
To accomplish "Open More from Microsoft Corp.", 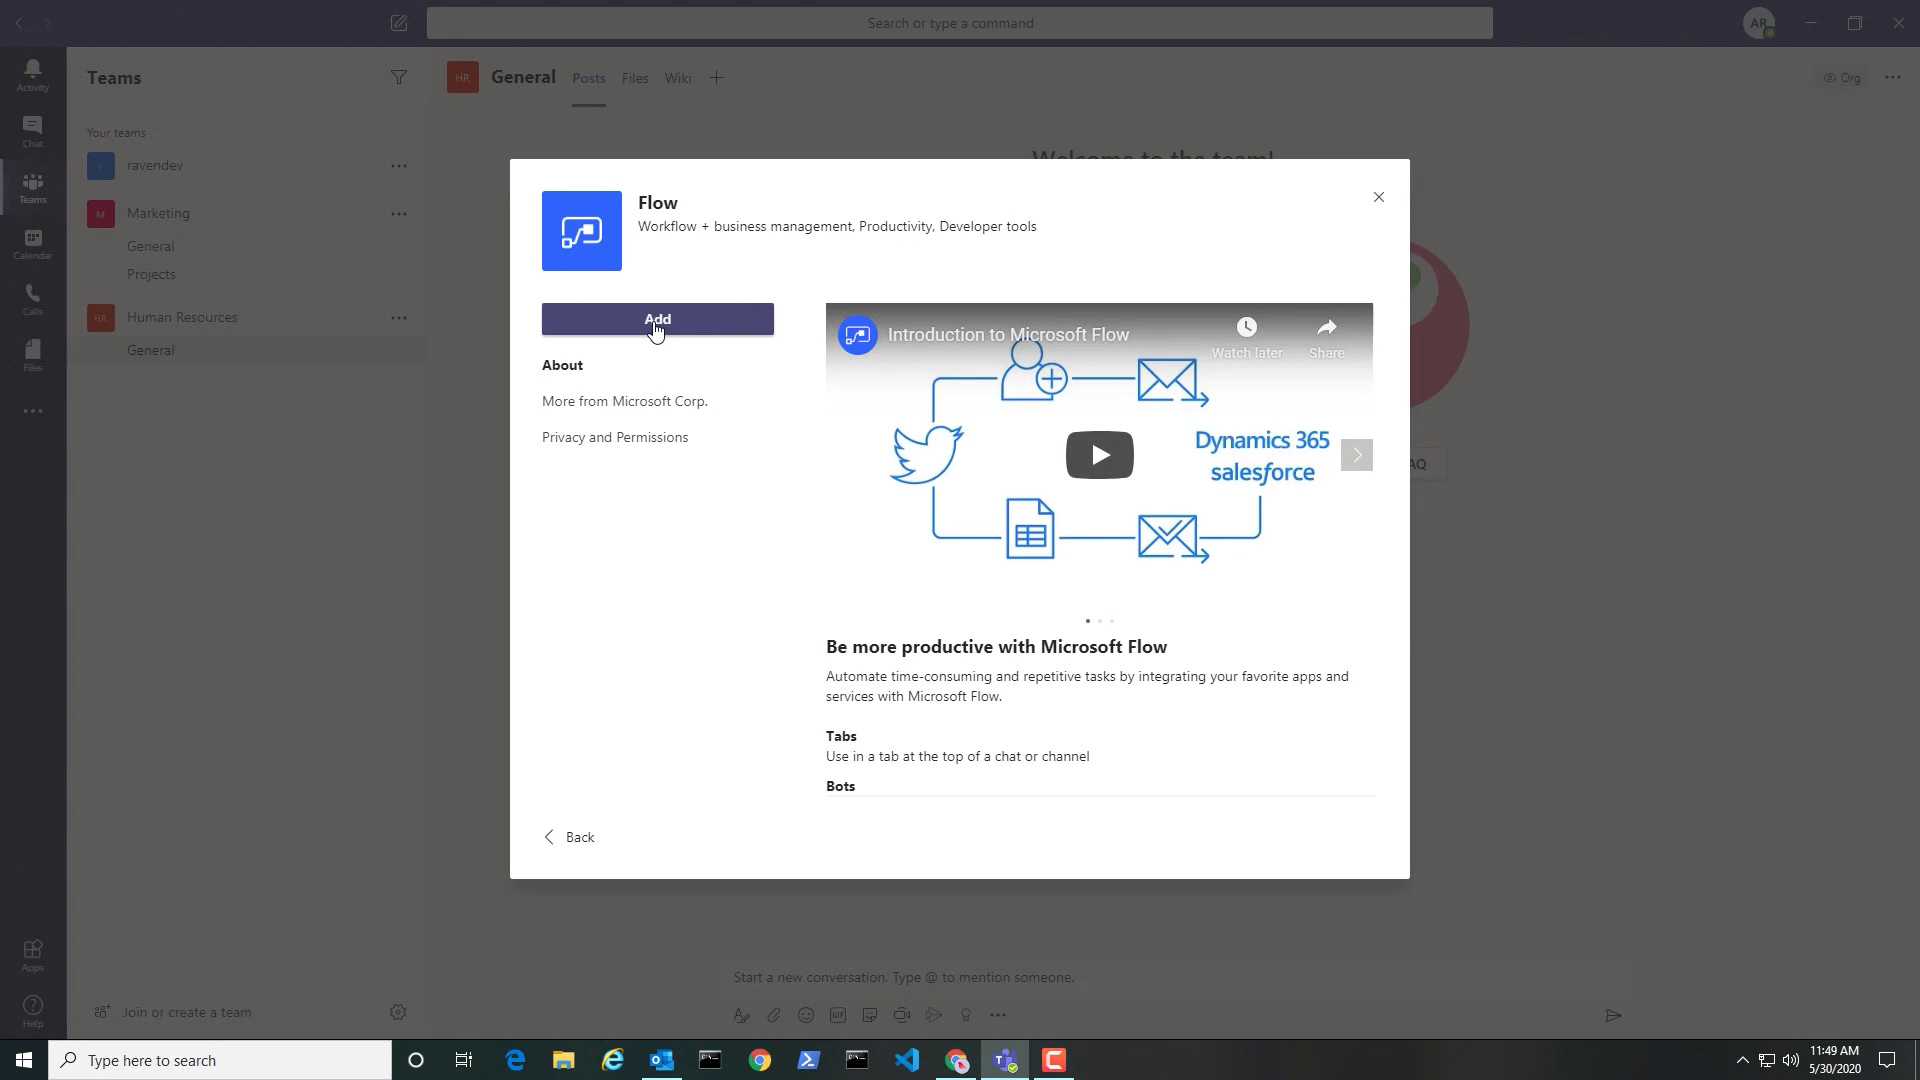I will pyautogui.click(x=625, y=401).
